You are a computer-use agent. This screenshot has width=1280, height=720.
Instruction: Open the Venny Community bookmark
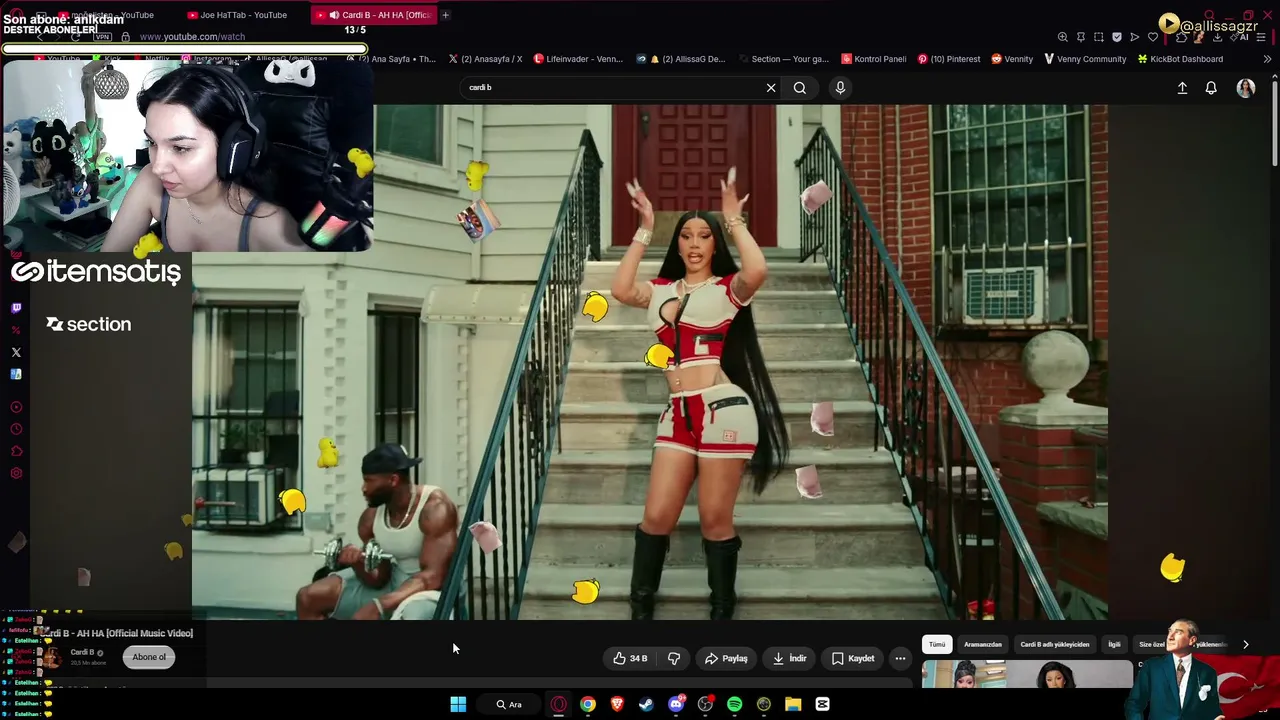click(x=1085, y=59)
